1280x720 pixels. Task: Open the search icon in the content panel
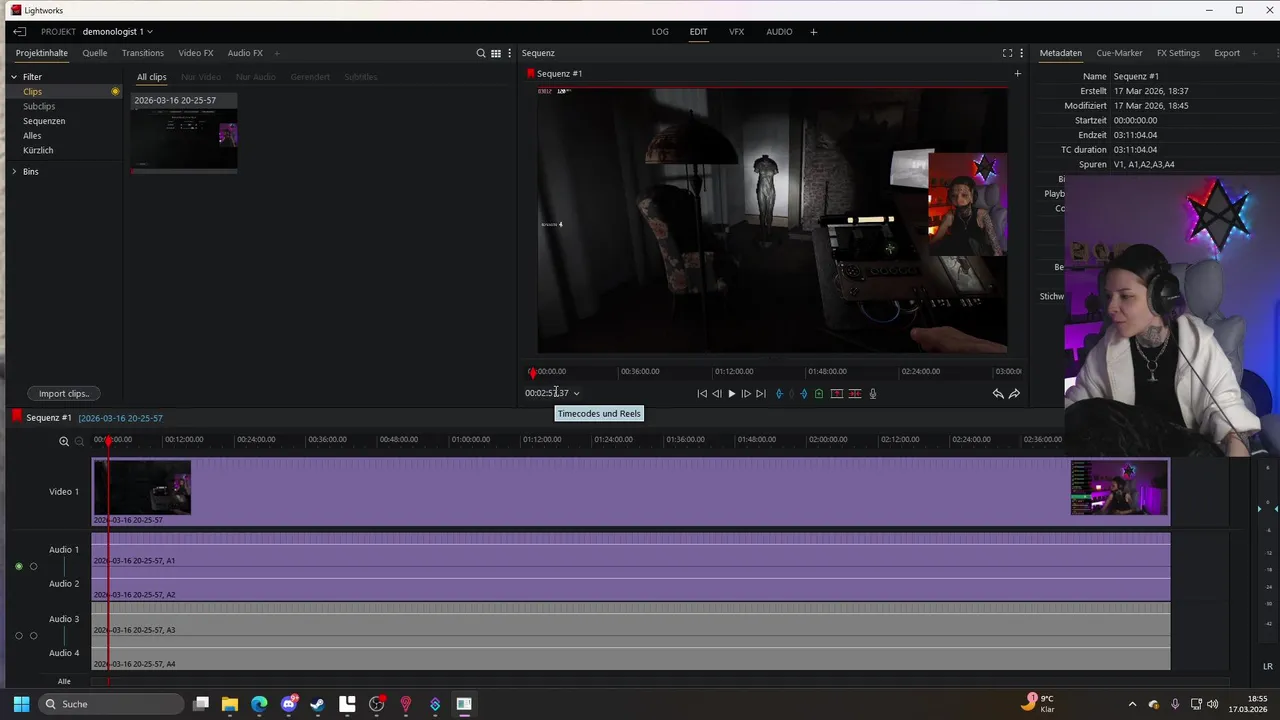(x=481, y=53)
